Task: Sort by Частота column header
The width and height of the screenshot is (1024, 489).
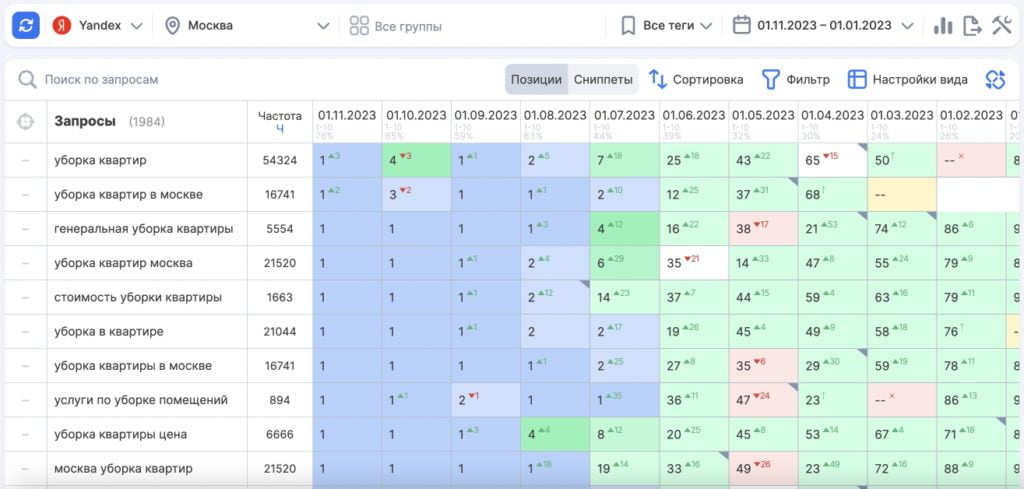Action: pyautogui.click(x=279, y=121)
